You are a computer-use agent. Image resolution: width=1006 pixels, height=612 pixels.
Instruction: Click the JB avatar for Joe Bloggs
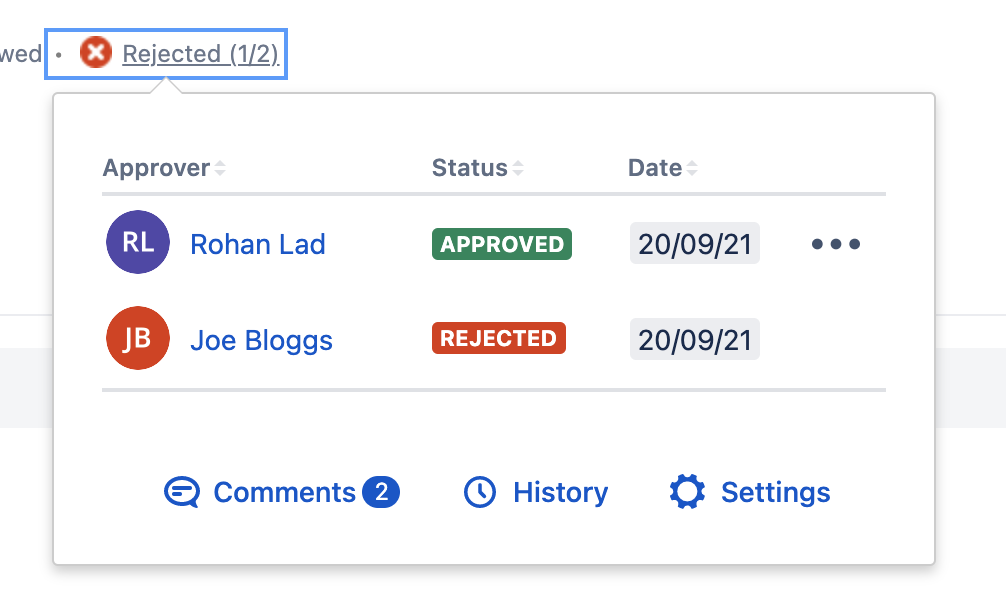coord(138,339)
